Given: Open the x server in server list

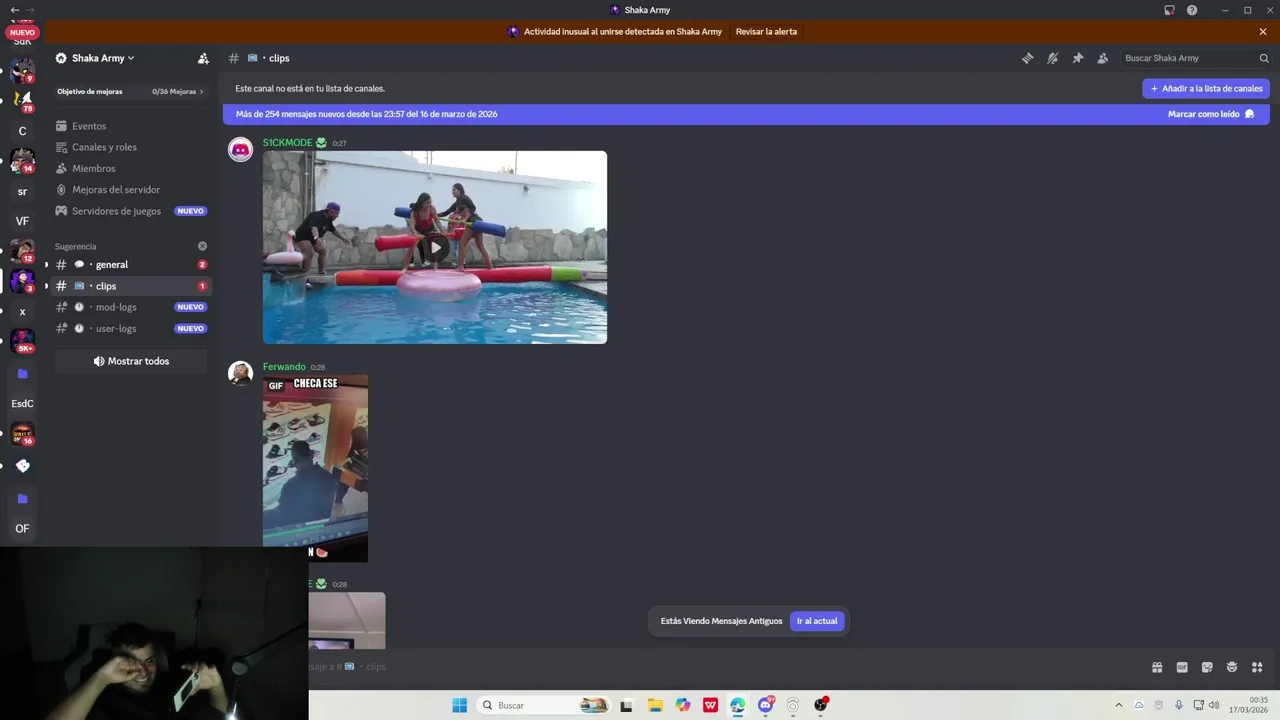Looking at the screenshot, I should click(22, 312).
